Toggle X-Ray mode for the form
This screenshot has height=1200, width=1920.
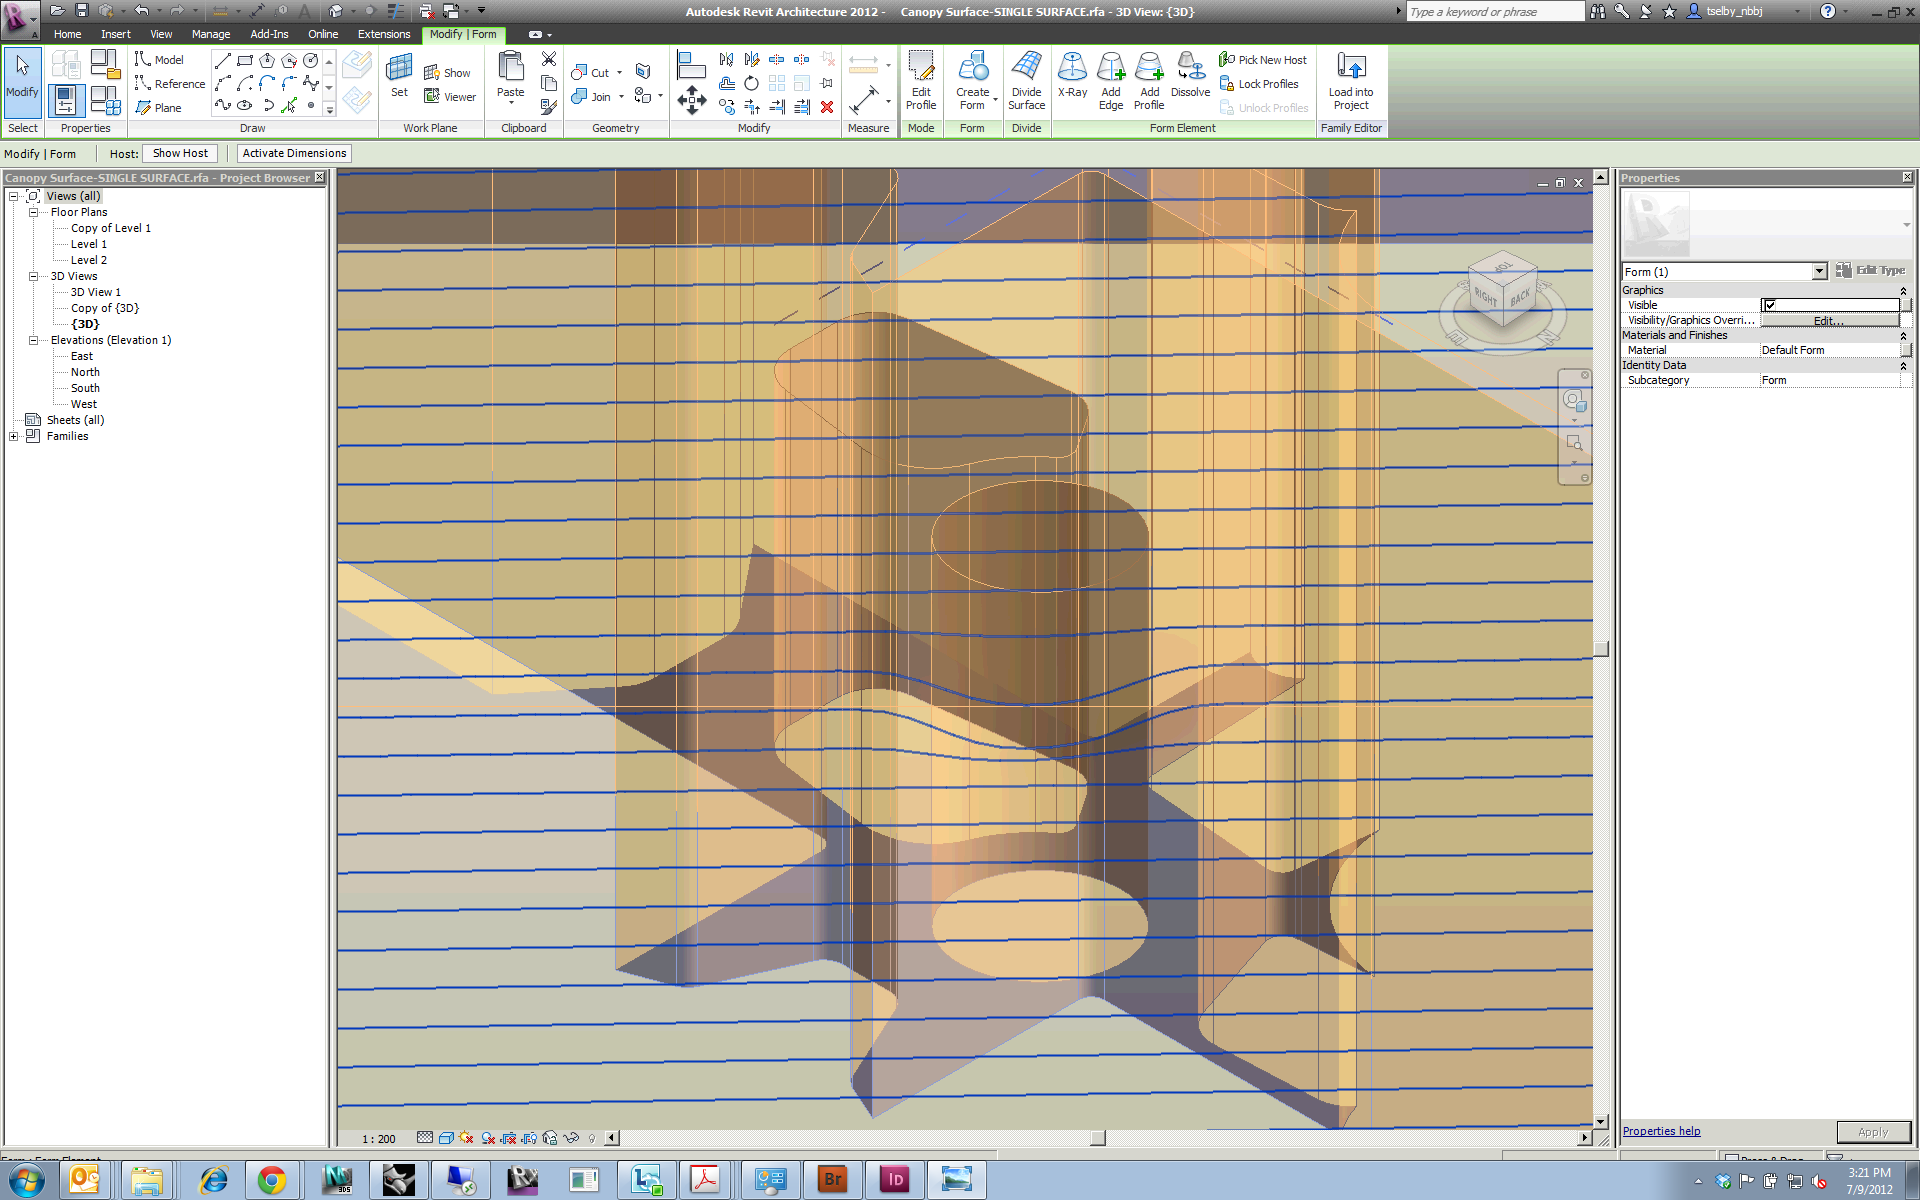[x=1072, y=76]
